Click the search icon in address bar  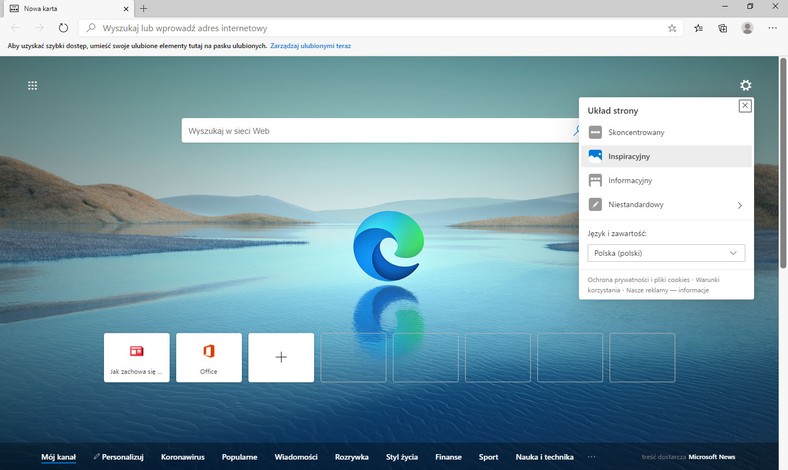[x=91, y=28]
